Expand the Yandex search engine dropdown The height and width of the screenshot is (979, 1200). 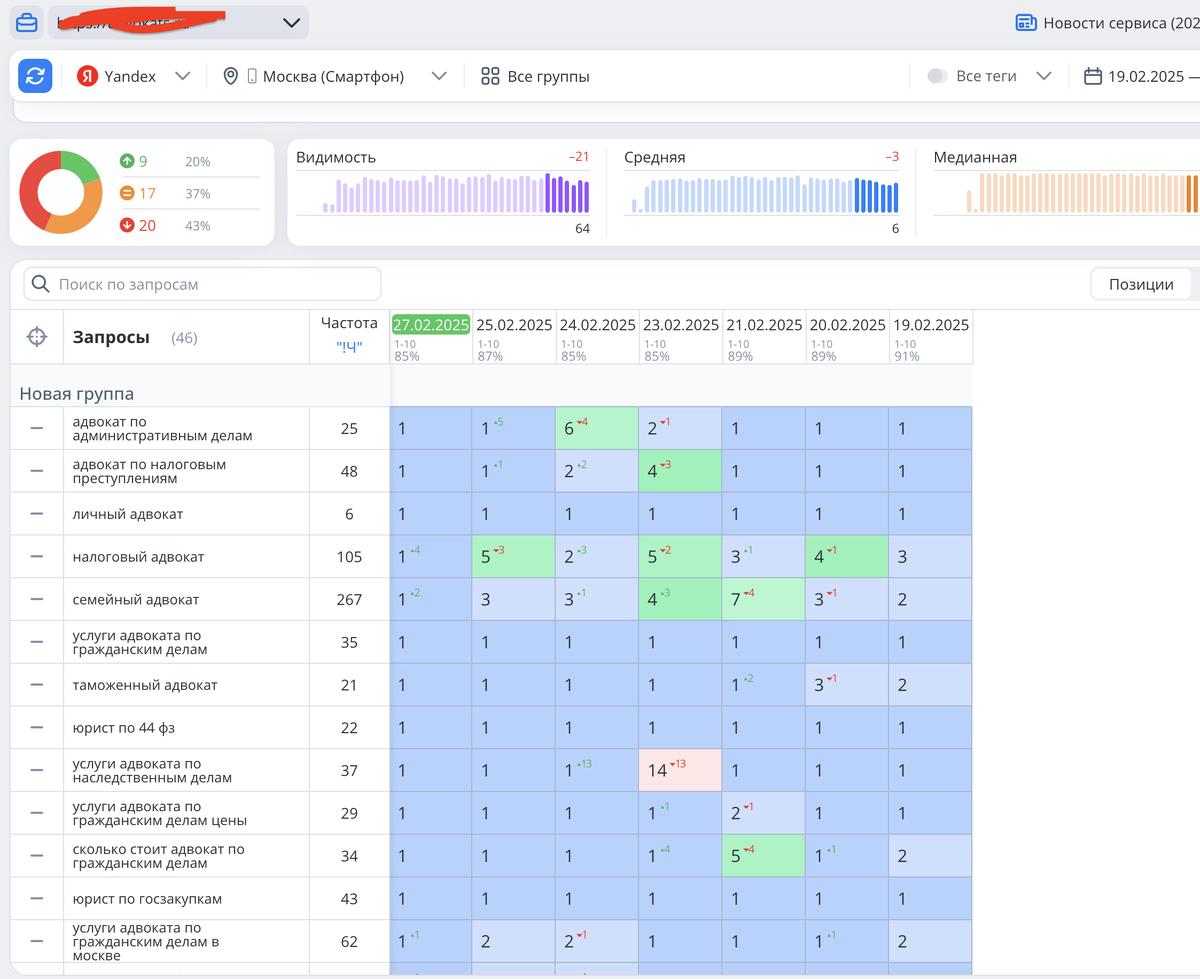(182, 76)
